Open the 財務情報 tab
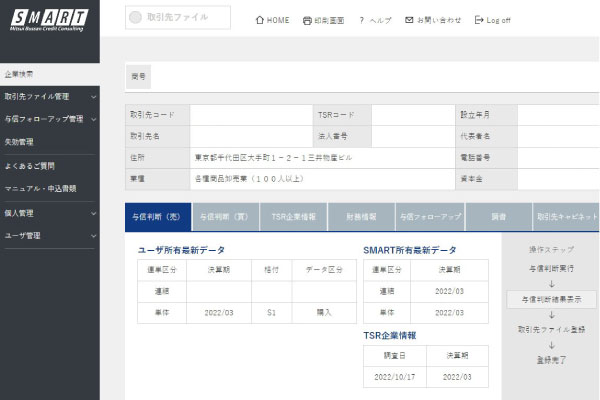 point(361,216)
